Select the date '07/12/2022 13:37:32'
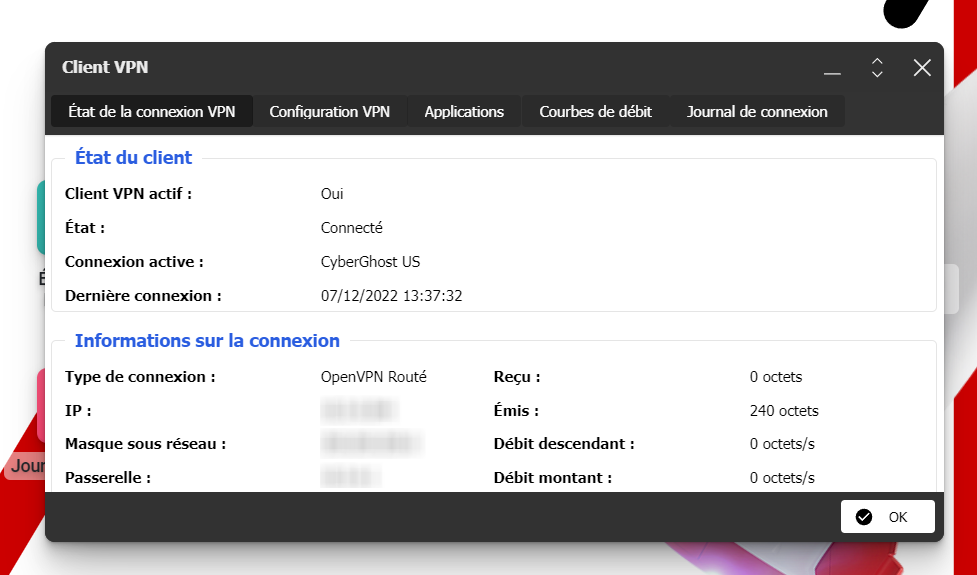The image size is (977, 575). coord(391,295)
